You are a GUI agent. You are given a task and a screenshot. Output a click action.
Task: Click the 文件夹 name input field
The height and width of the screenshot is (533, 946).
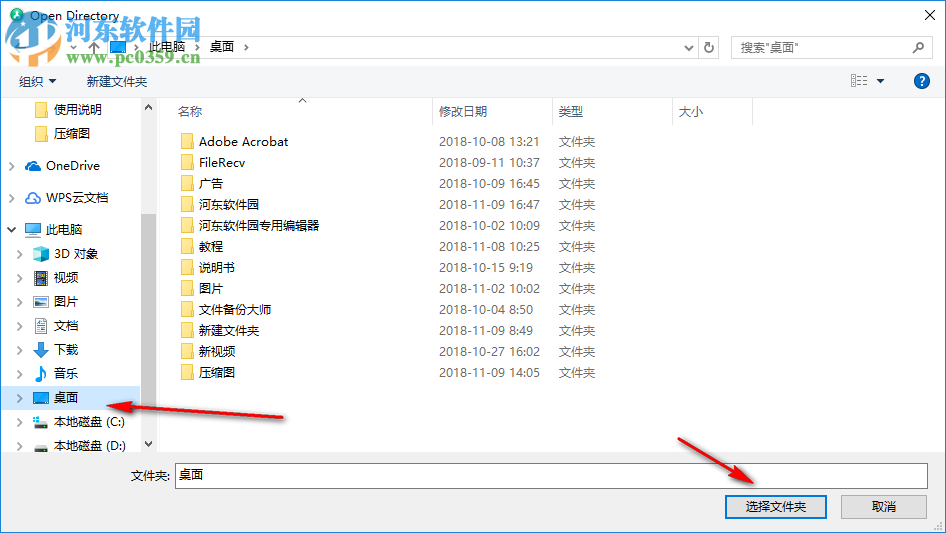(x=551, y=476)
